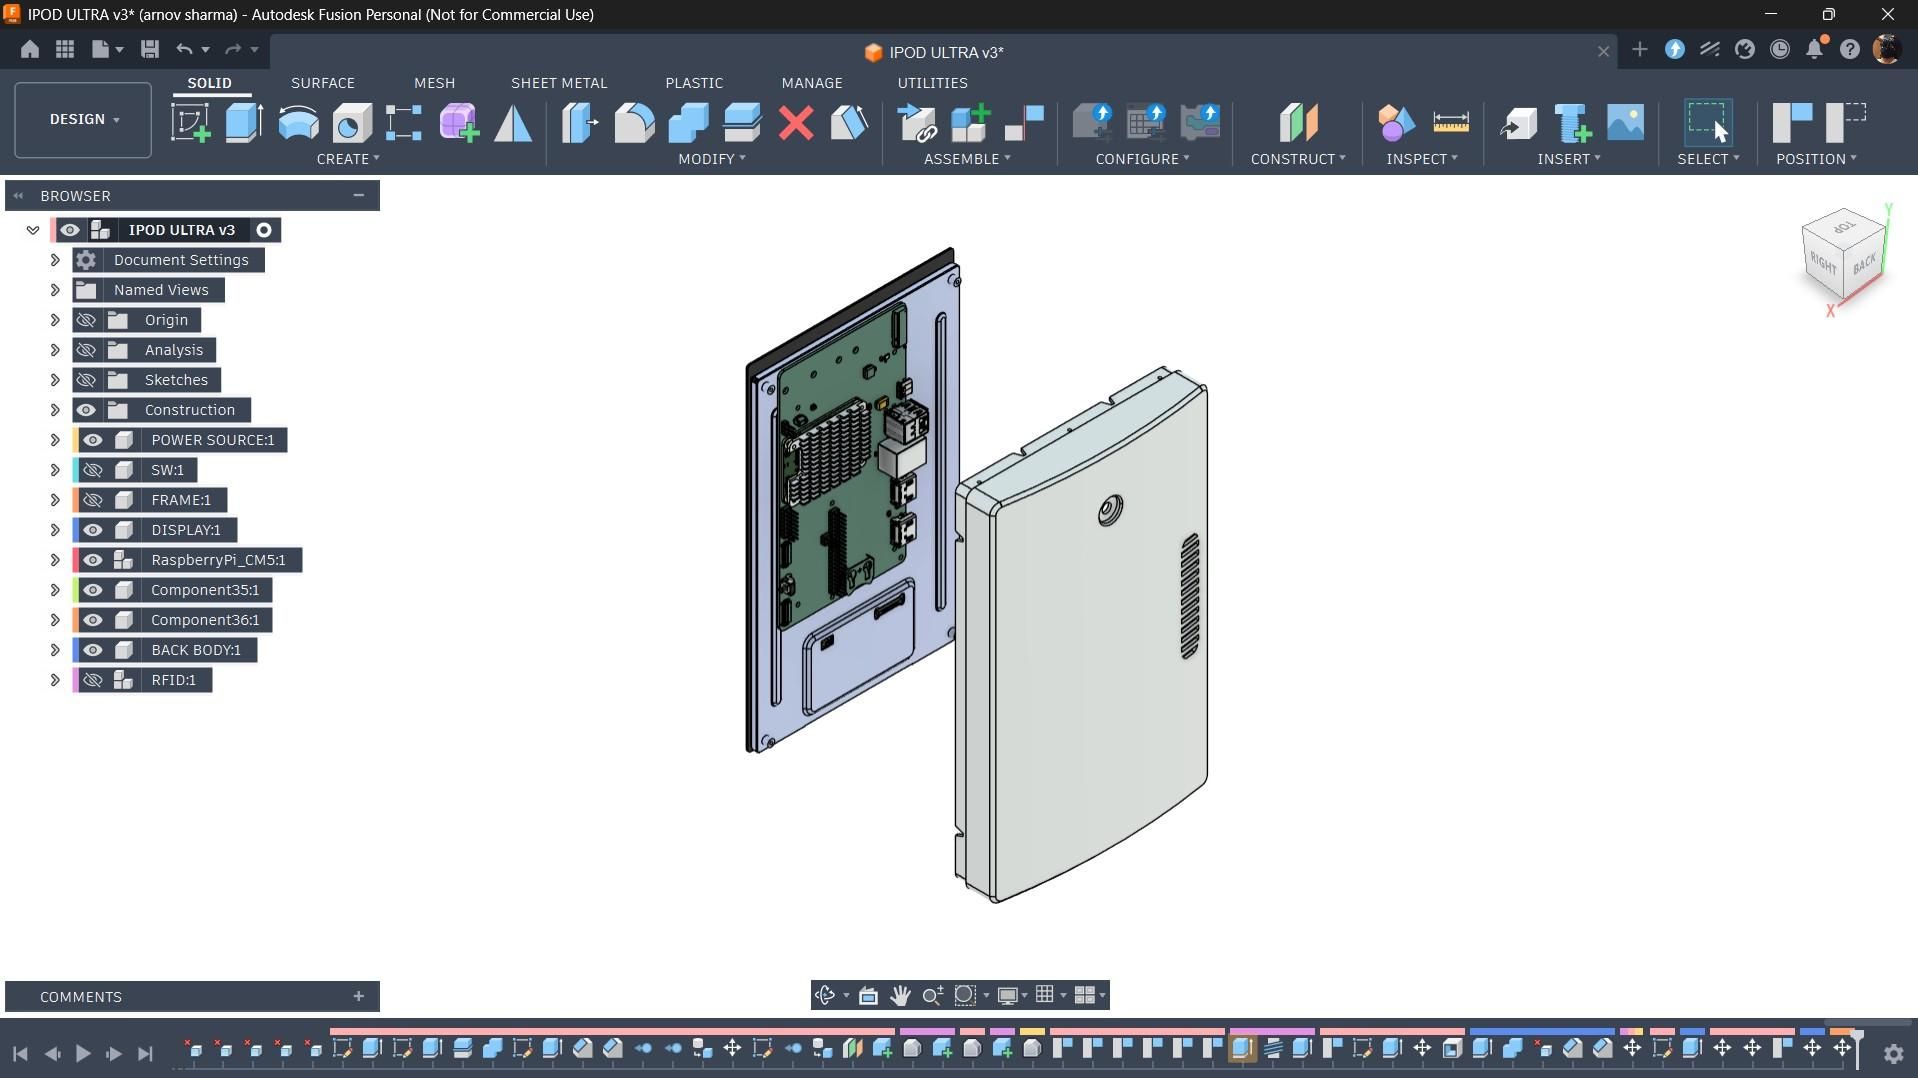Show the RFID:1 component
Image resolution: width=1918 pixels, height=1078 pixels.
[93, 680]
